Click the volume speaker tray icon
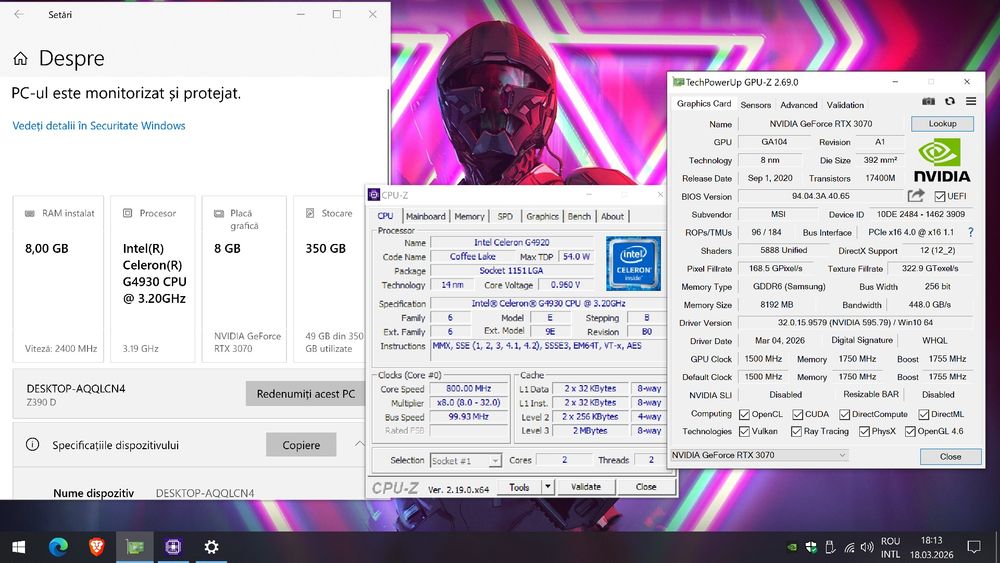Viewport: 1000px width, 563px height. pos(867,547)
